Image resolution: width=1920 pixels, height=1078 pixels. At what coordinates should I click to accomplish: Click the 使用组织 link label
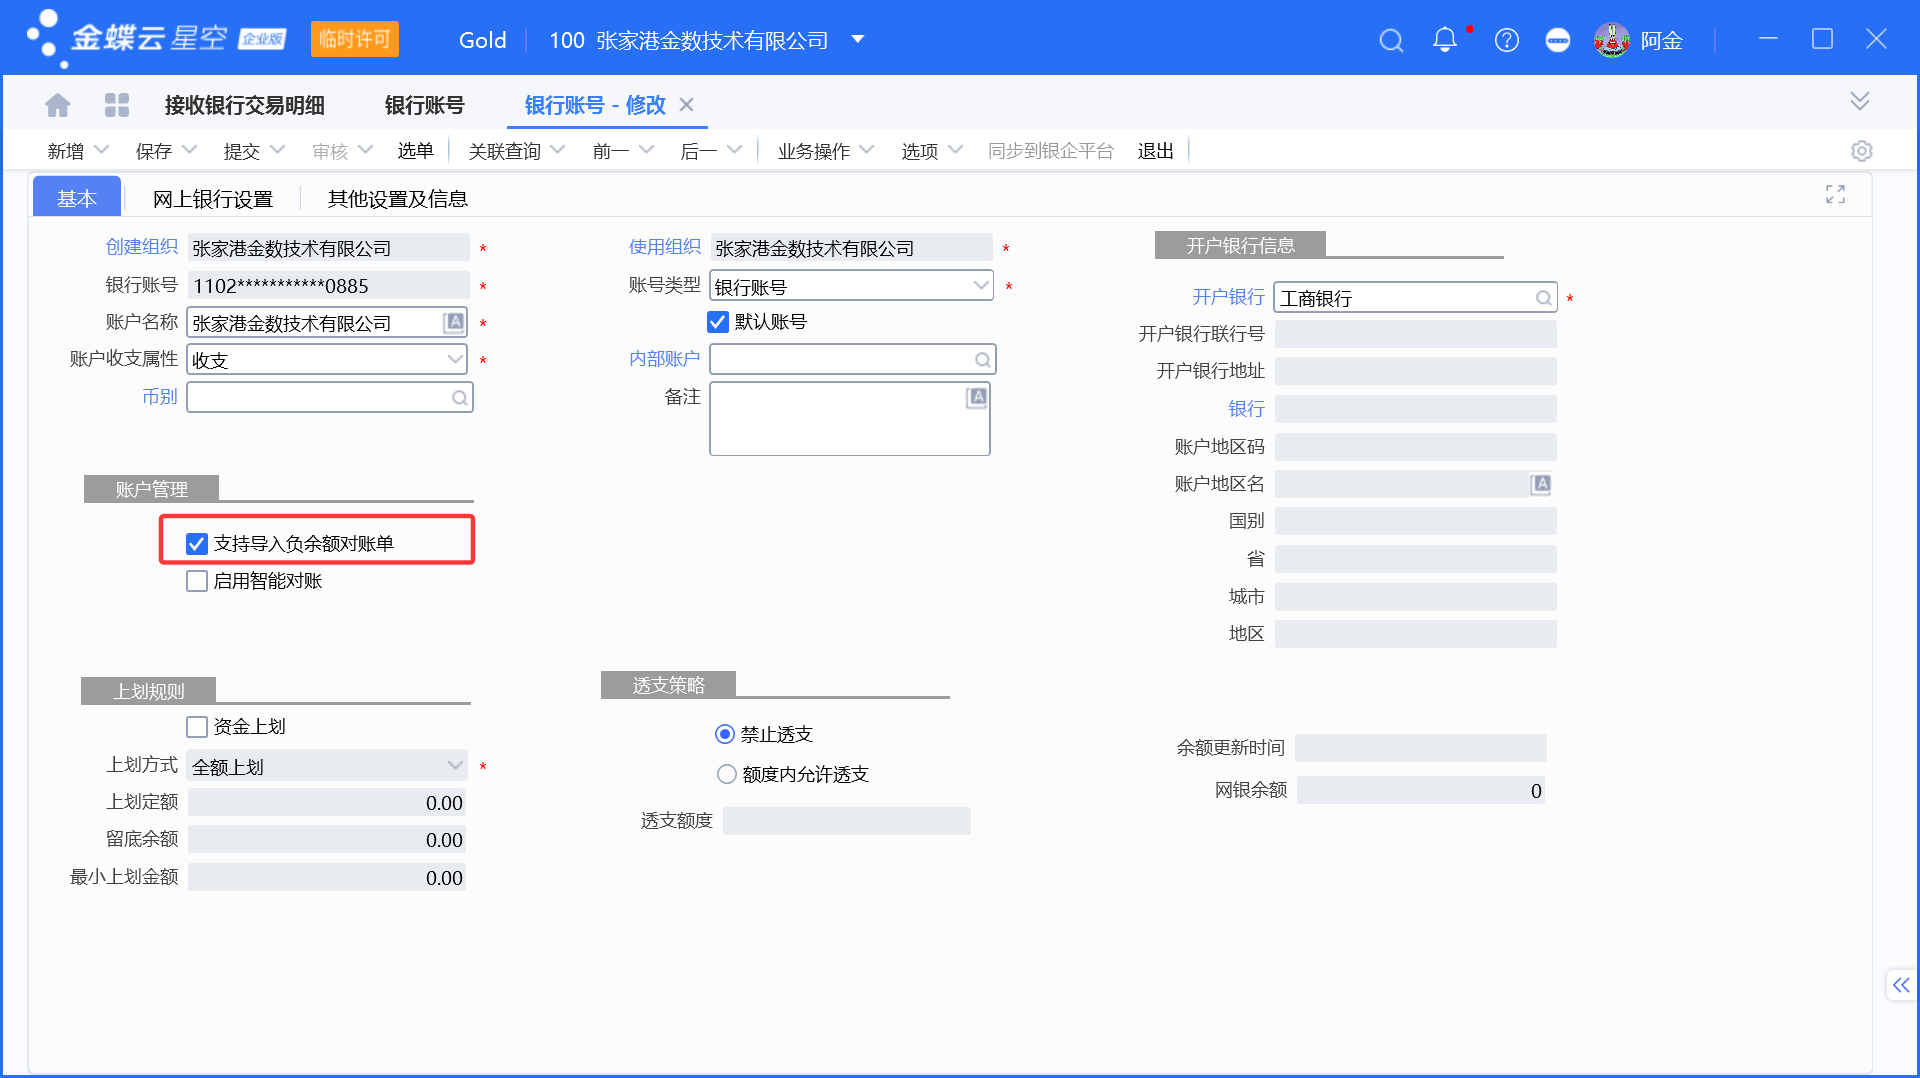coord(664,247)
